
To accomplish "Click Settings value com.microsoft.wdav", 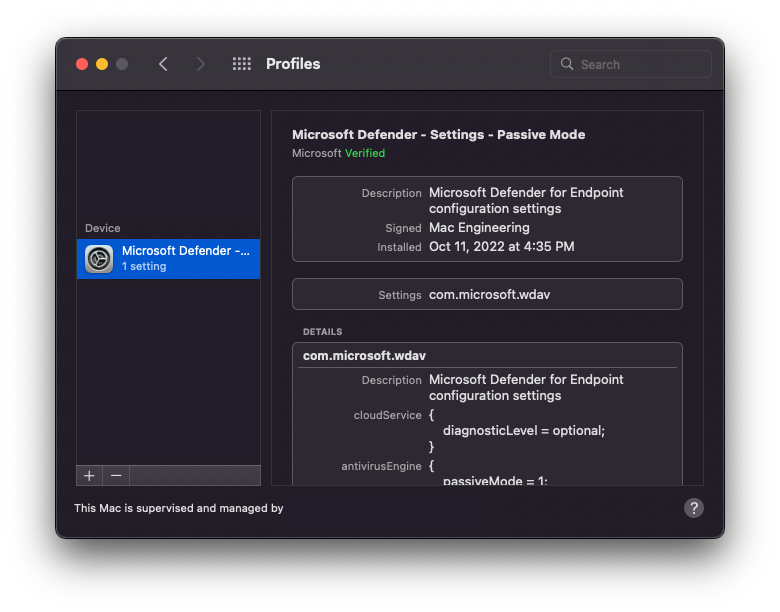I will [489, 295].
